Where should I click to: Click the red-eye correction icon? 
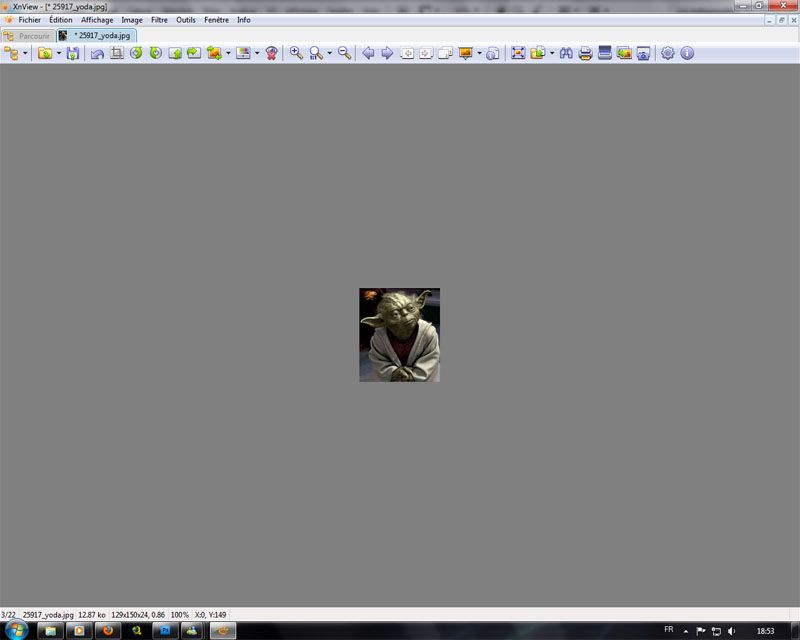[271, 53]
